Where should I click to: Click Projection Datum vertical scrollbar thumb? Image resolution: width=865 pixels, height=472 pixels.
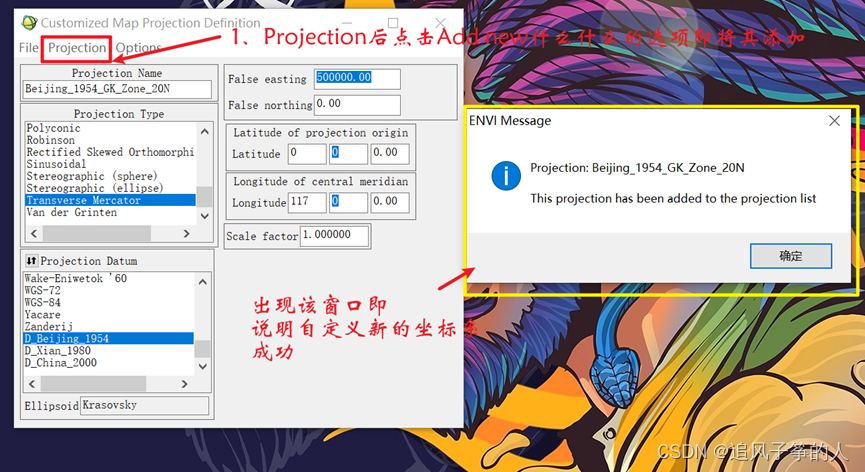[202, 348]
